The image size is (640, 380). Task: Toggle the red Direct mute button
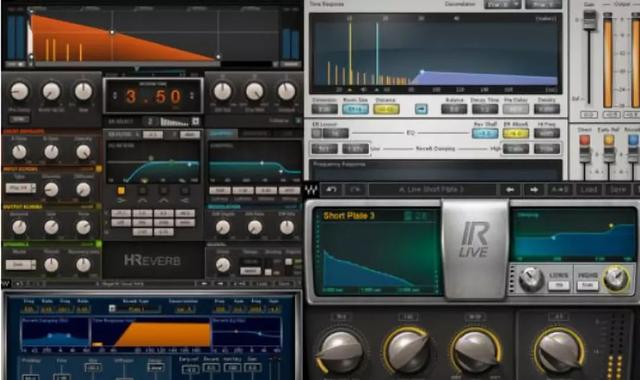(584, 140)
